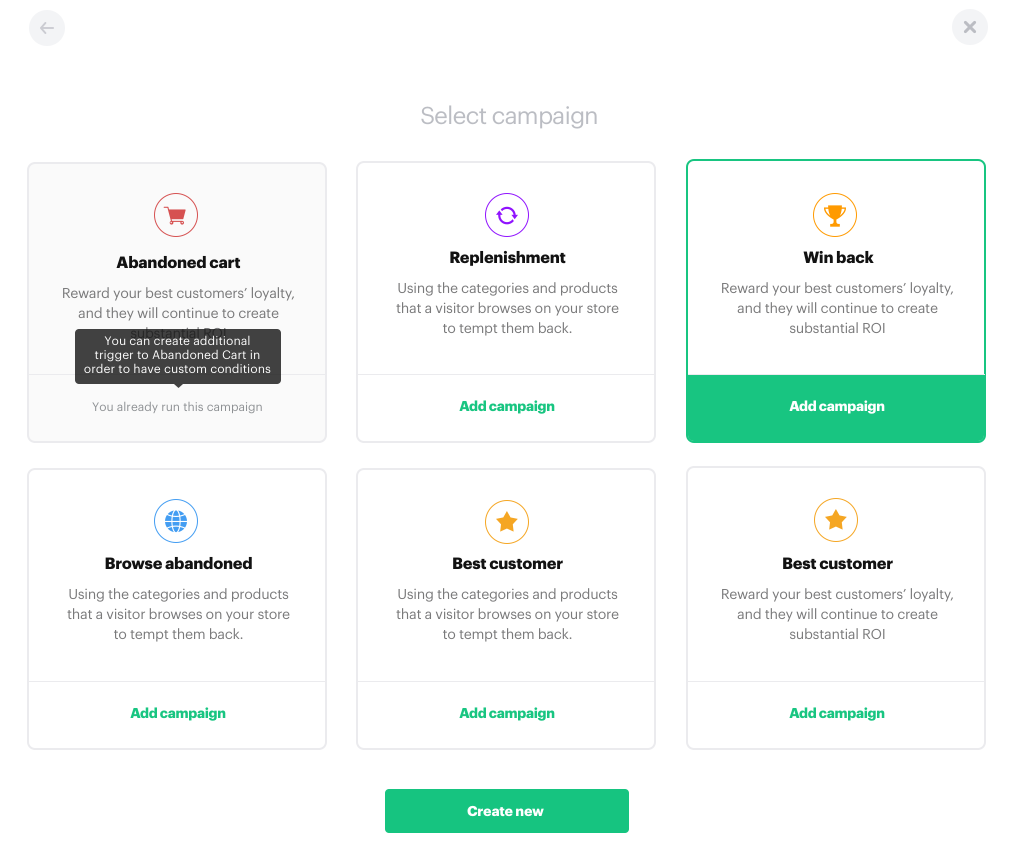Add the Browse abandoned campaign
The height and width of the screenshot is (865, 1018).
point(178,713)
